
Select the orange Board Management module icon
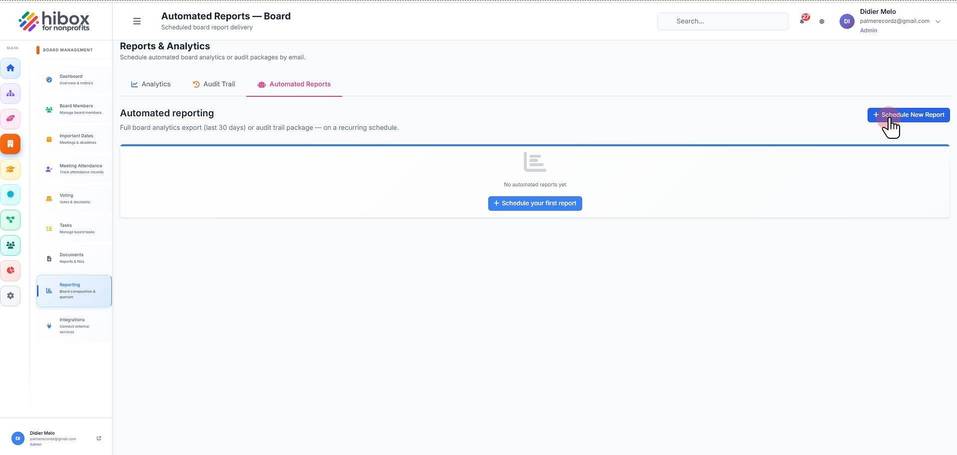pyautogui.click(x=10, y=144)
